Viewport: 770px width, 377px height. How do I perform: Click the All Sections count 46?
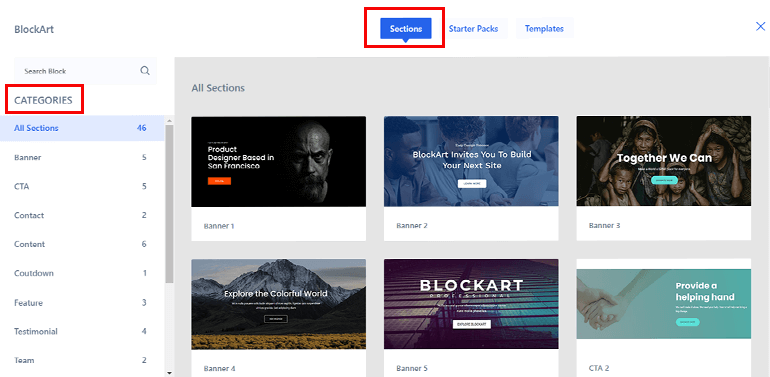[x=141, y=128]
